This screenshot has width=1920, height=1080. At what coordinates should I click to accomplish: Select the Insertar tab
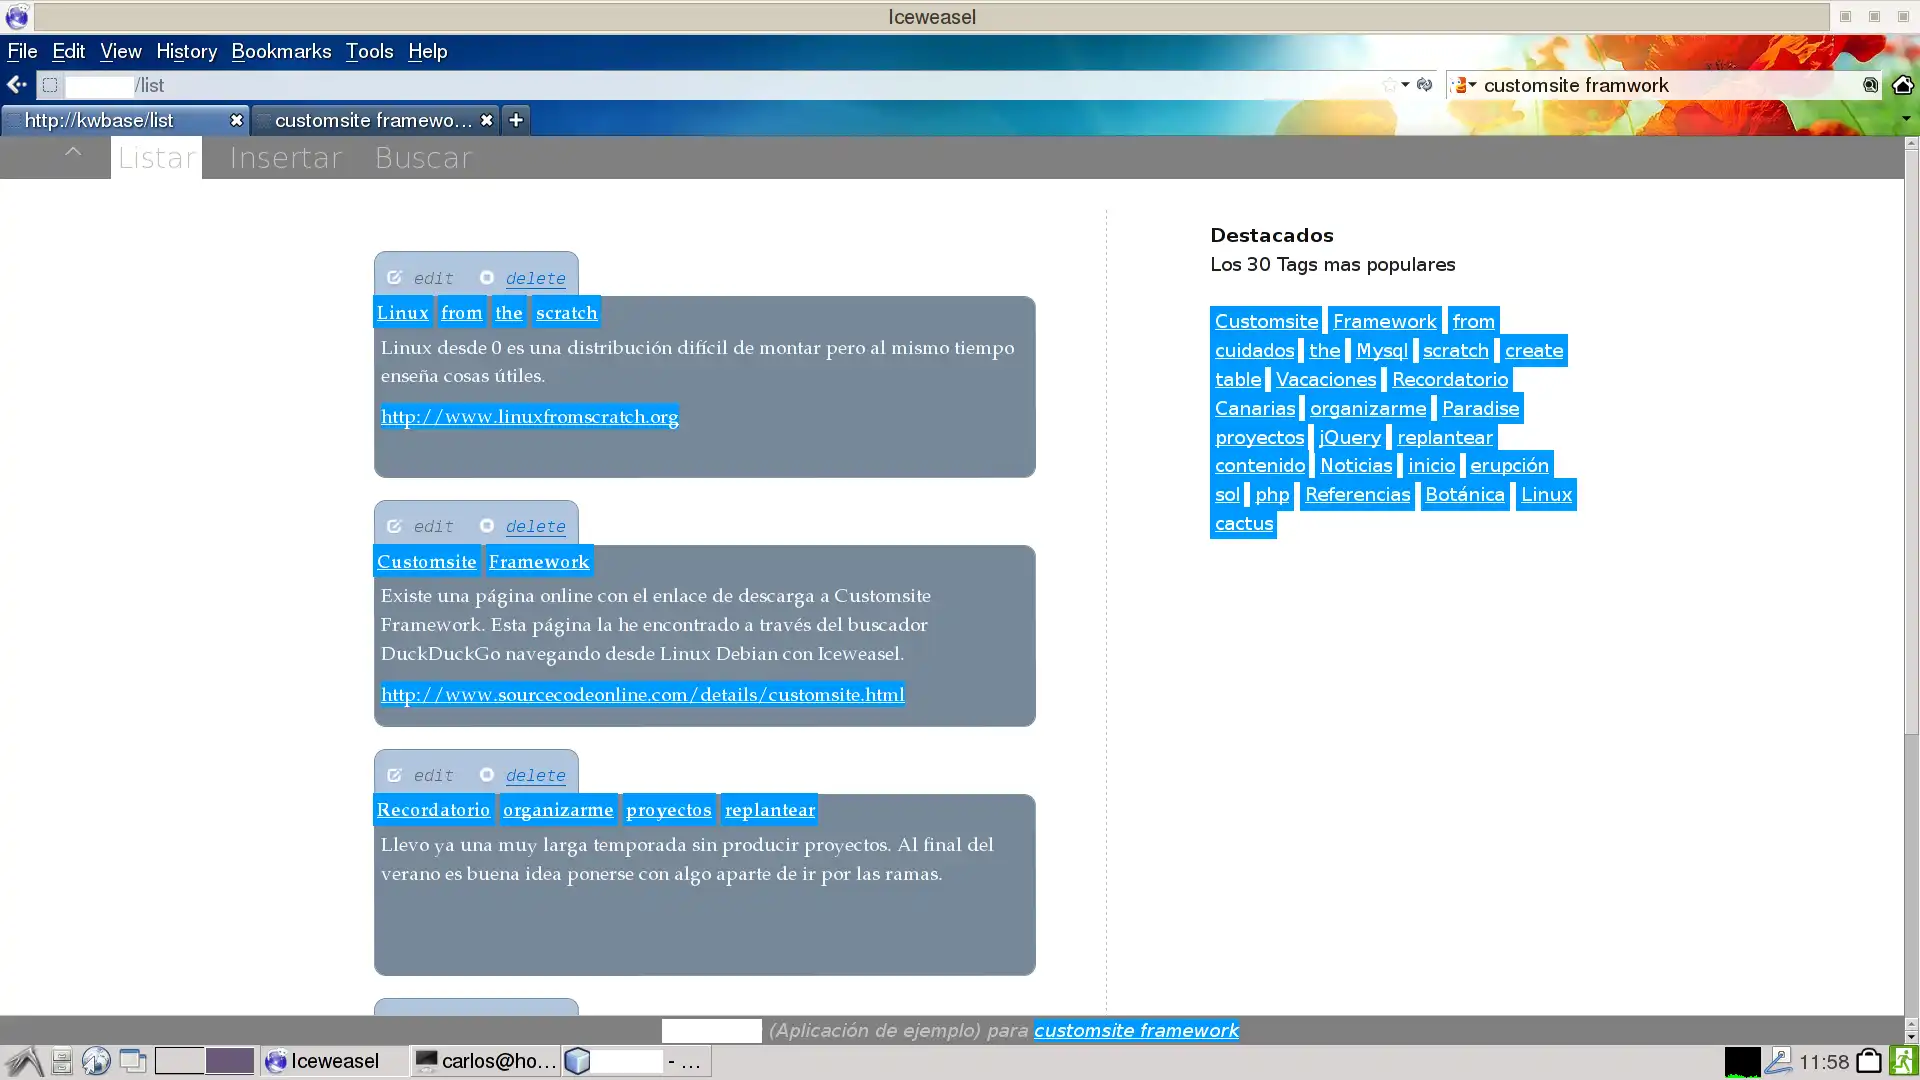tap(285, 157)
